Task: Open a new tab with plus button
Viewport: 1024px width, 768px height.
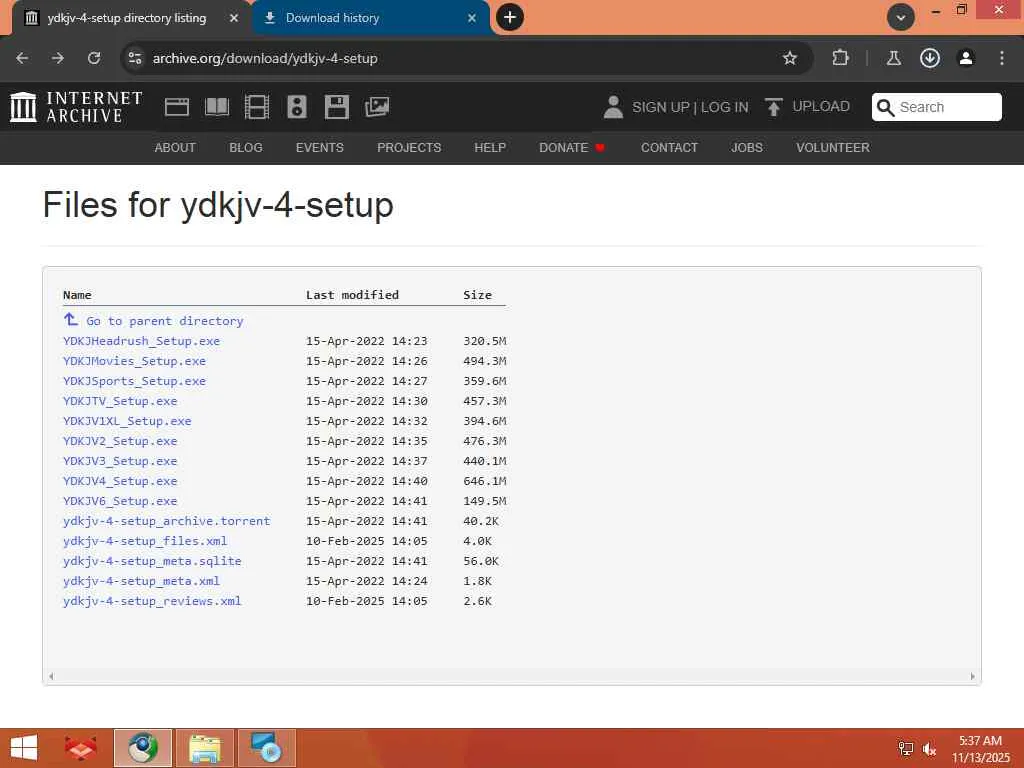Action: 510,17
